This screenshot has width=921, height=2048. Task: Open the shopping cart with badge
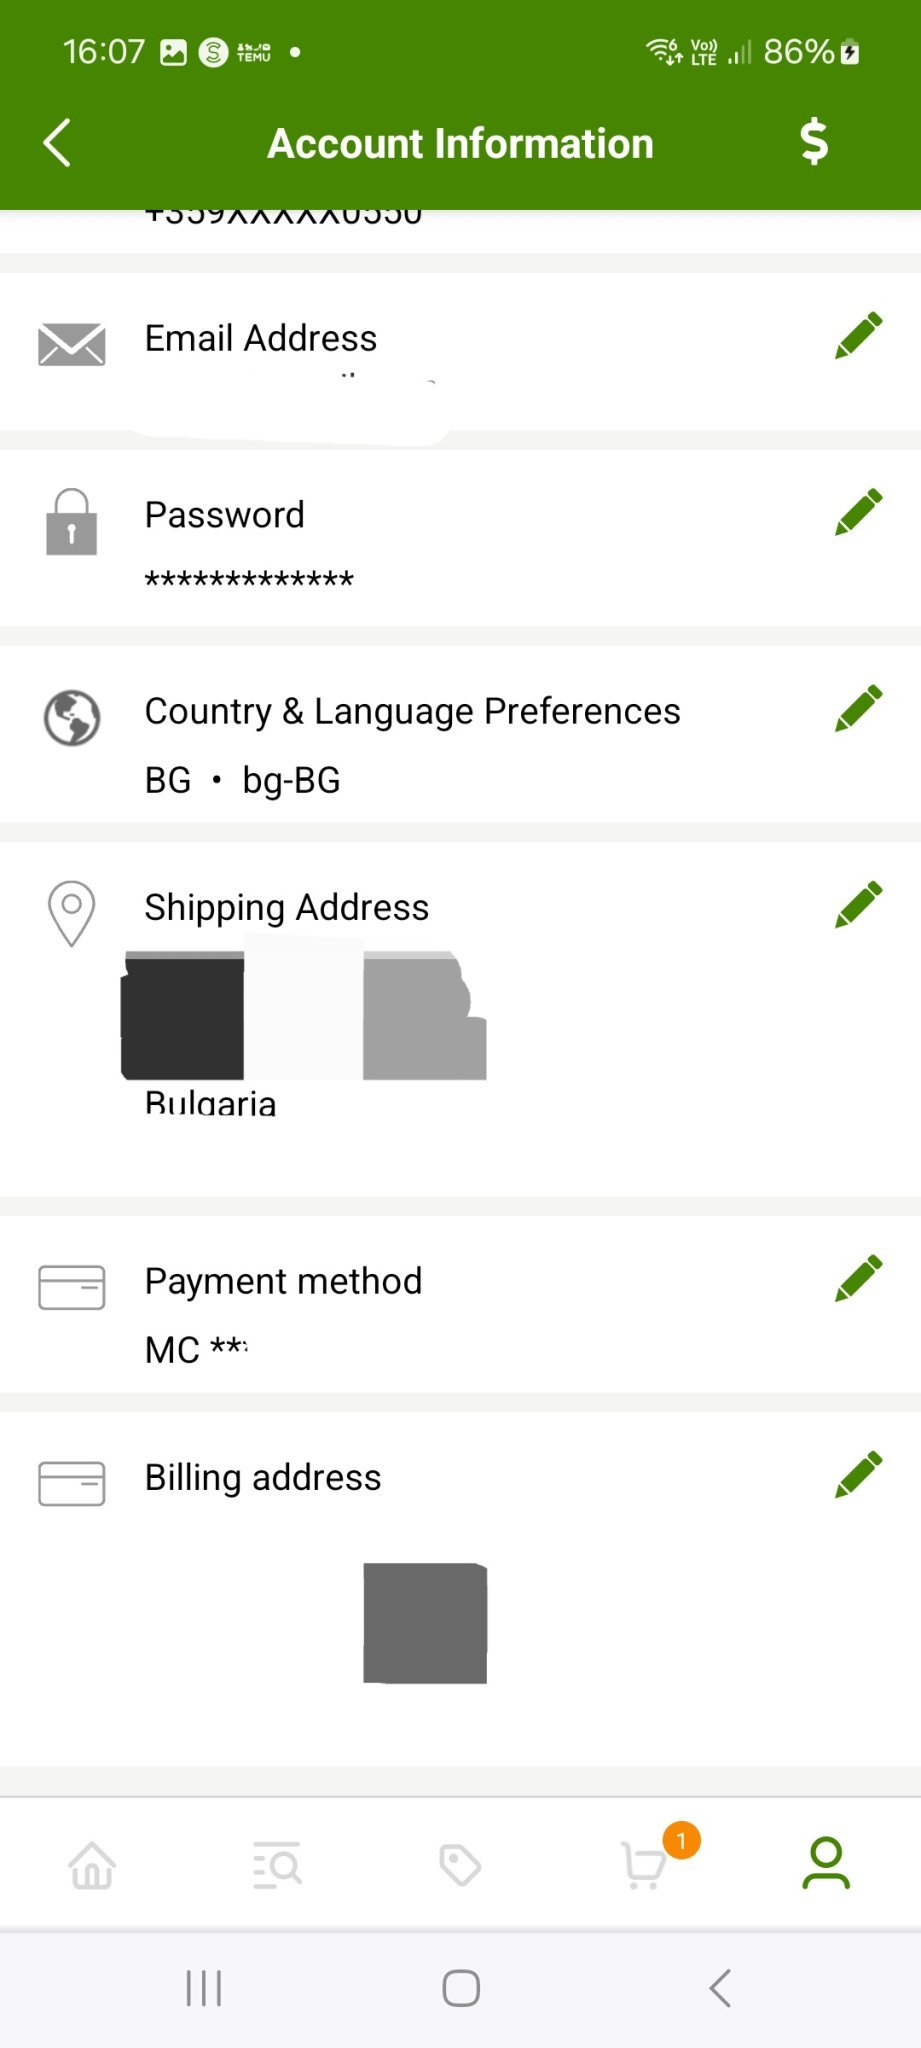tap(645, 1865)
